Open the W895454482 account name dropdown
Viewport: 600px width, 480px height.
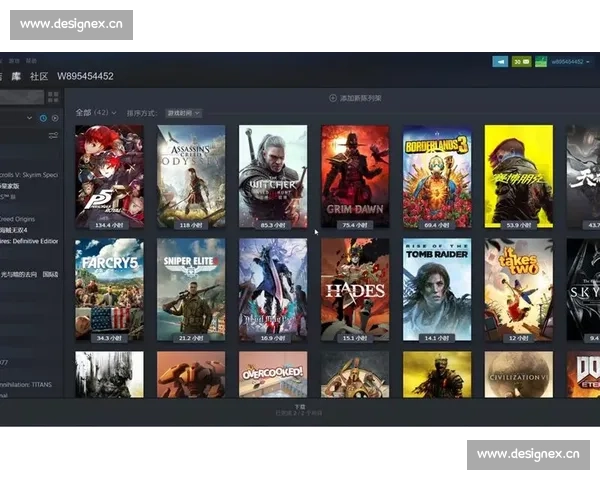568,62
